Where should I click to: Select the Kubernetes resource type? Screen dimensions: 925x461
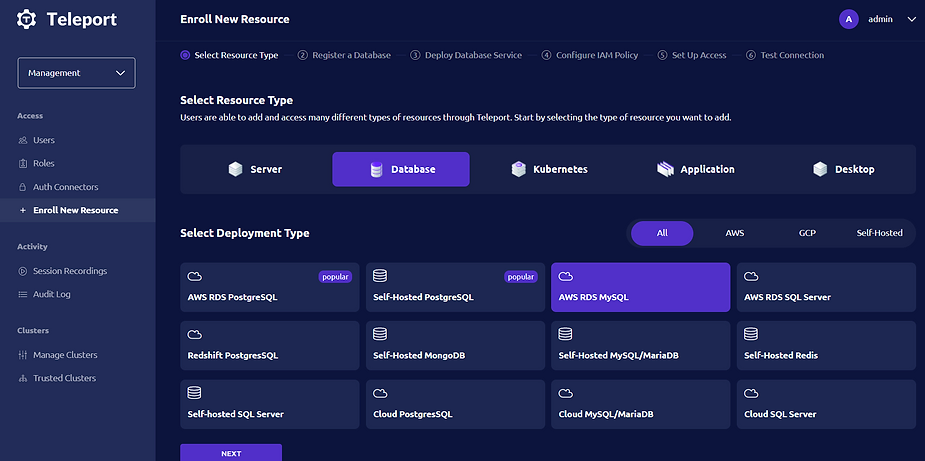549,169
